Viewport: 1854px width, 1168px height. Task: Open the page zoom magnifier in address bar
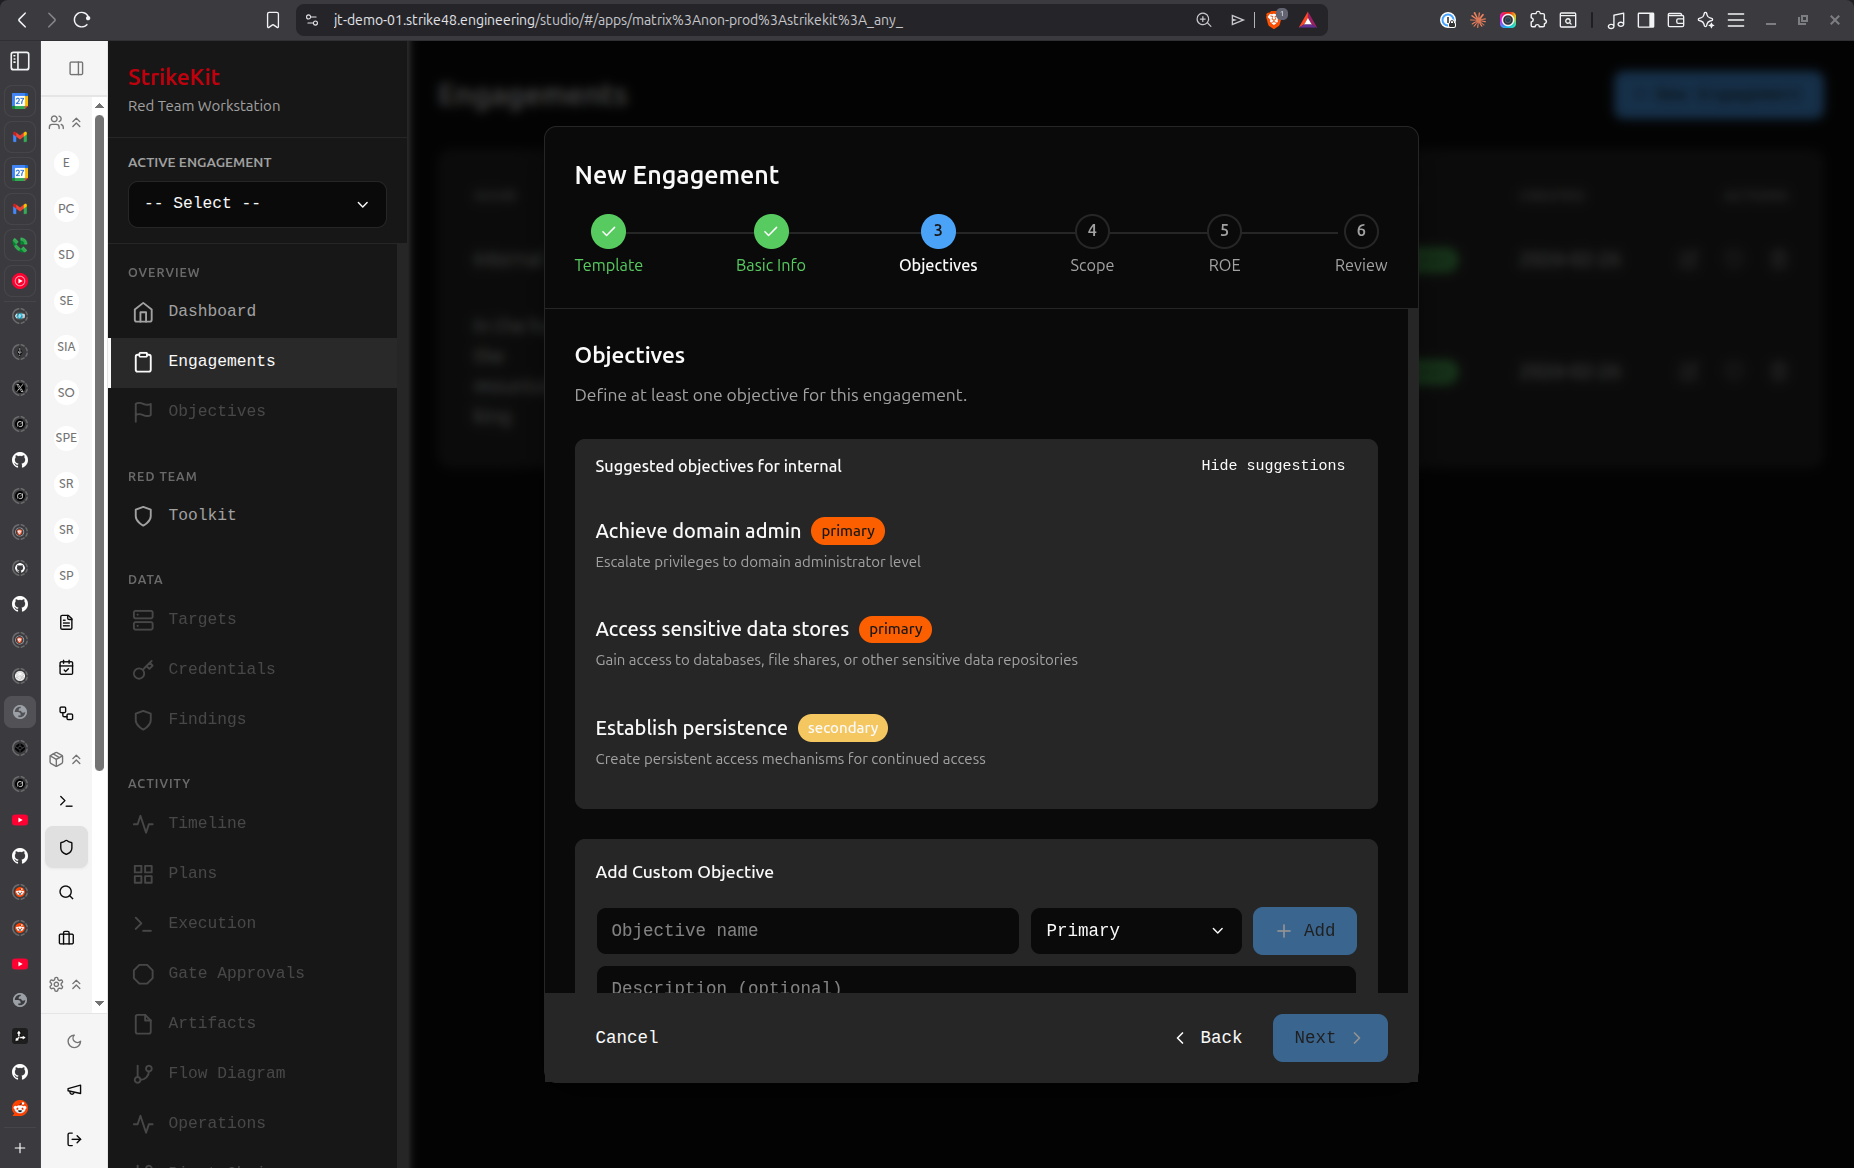[1204, 20]
